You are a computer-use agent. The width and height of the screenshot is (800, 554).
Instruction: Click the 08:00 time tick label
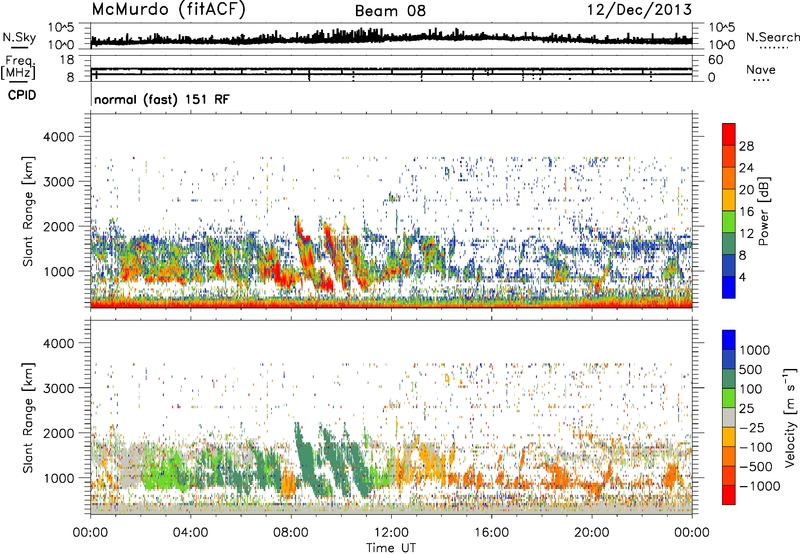coord(290,533)
